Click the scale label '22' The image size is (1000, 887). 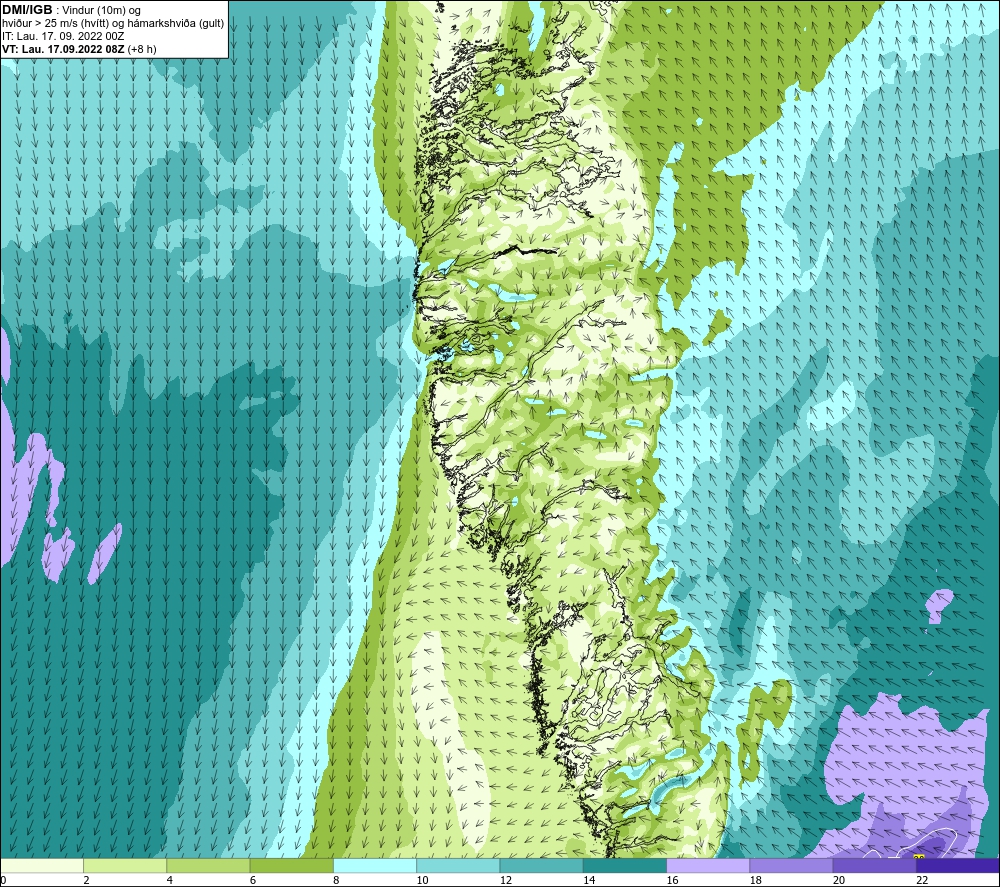[x=922, y=880]
